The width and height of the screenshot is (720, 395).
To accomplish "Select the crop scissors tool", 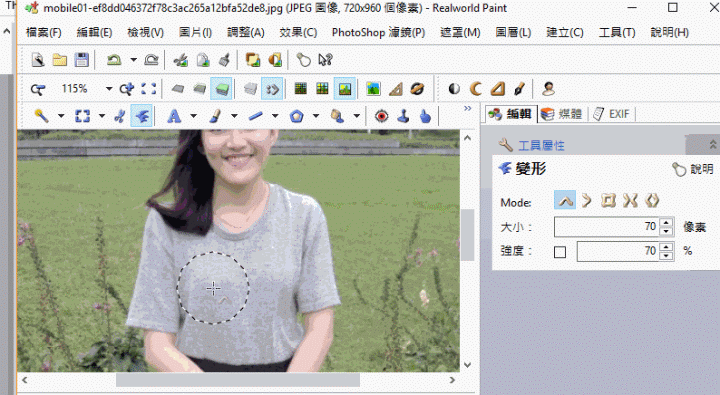I will 120,116.
